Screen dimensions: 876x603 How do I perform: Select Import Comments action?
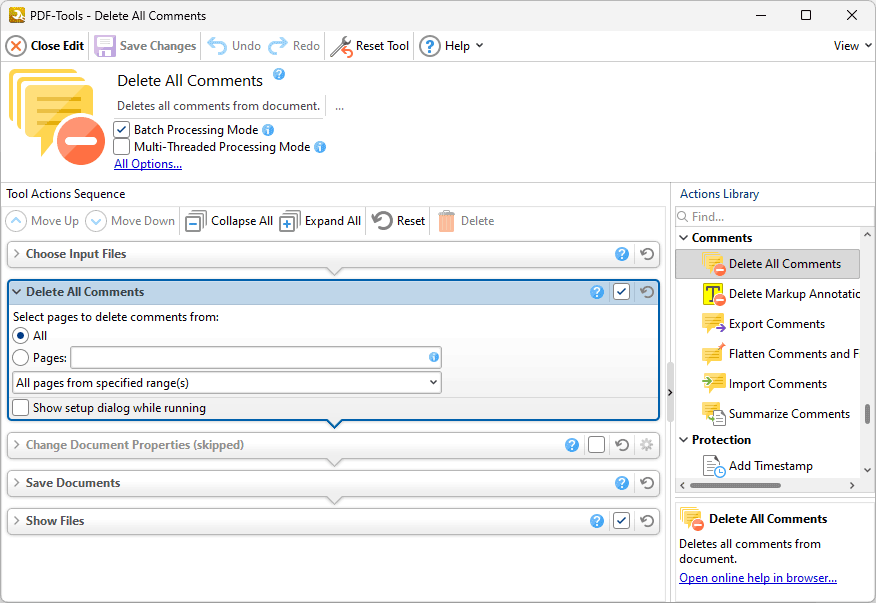pyautogui.click(x=764, y=384)
